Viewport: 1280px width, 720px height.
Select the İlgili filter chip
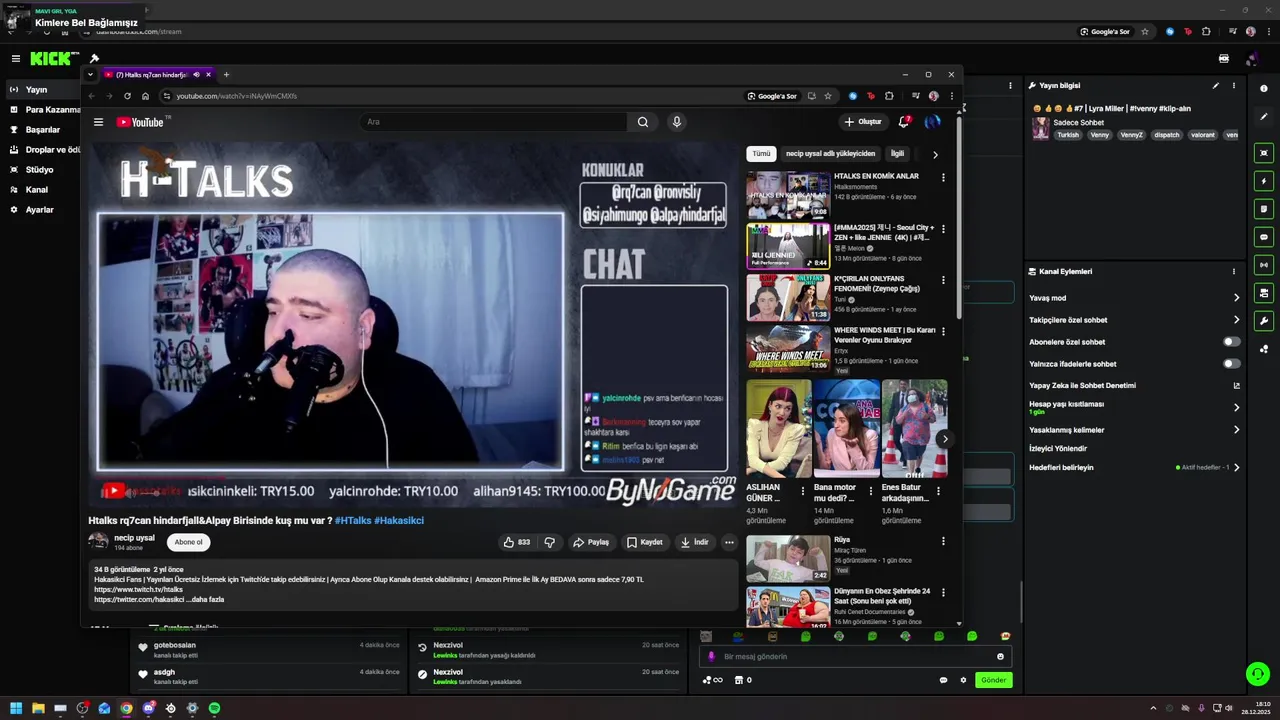pos(897,154)
